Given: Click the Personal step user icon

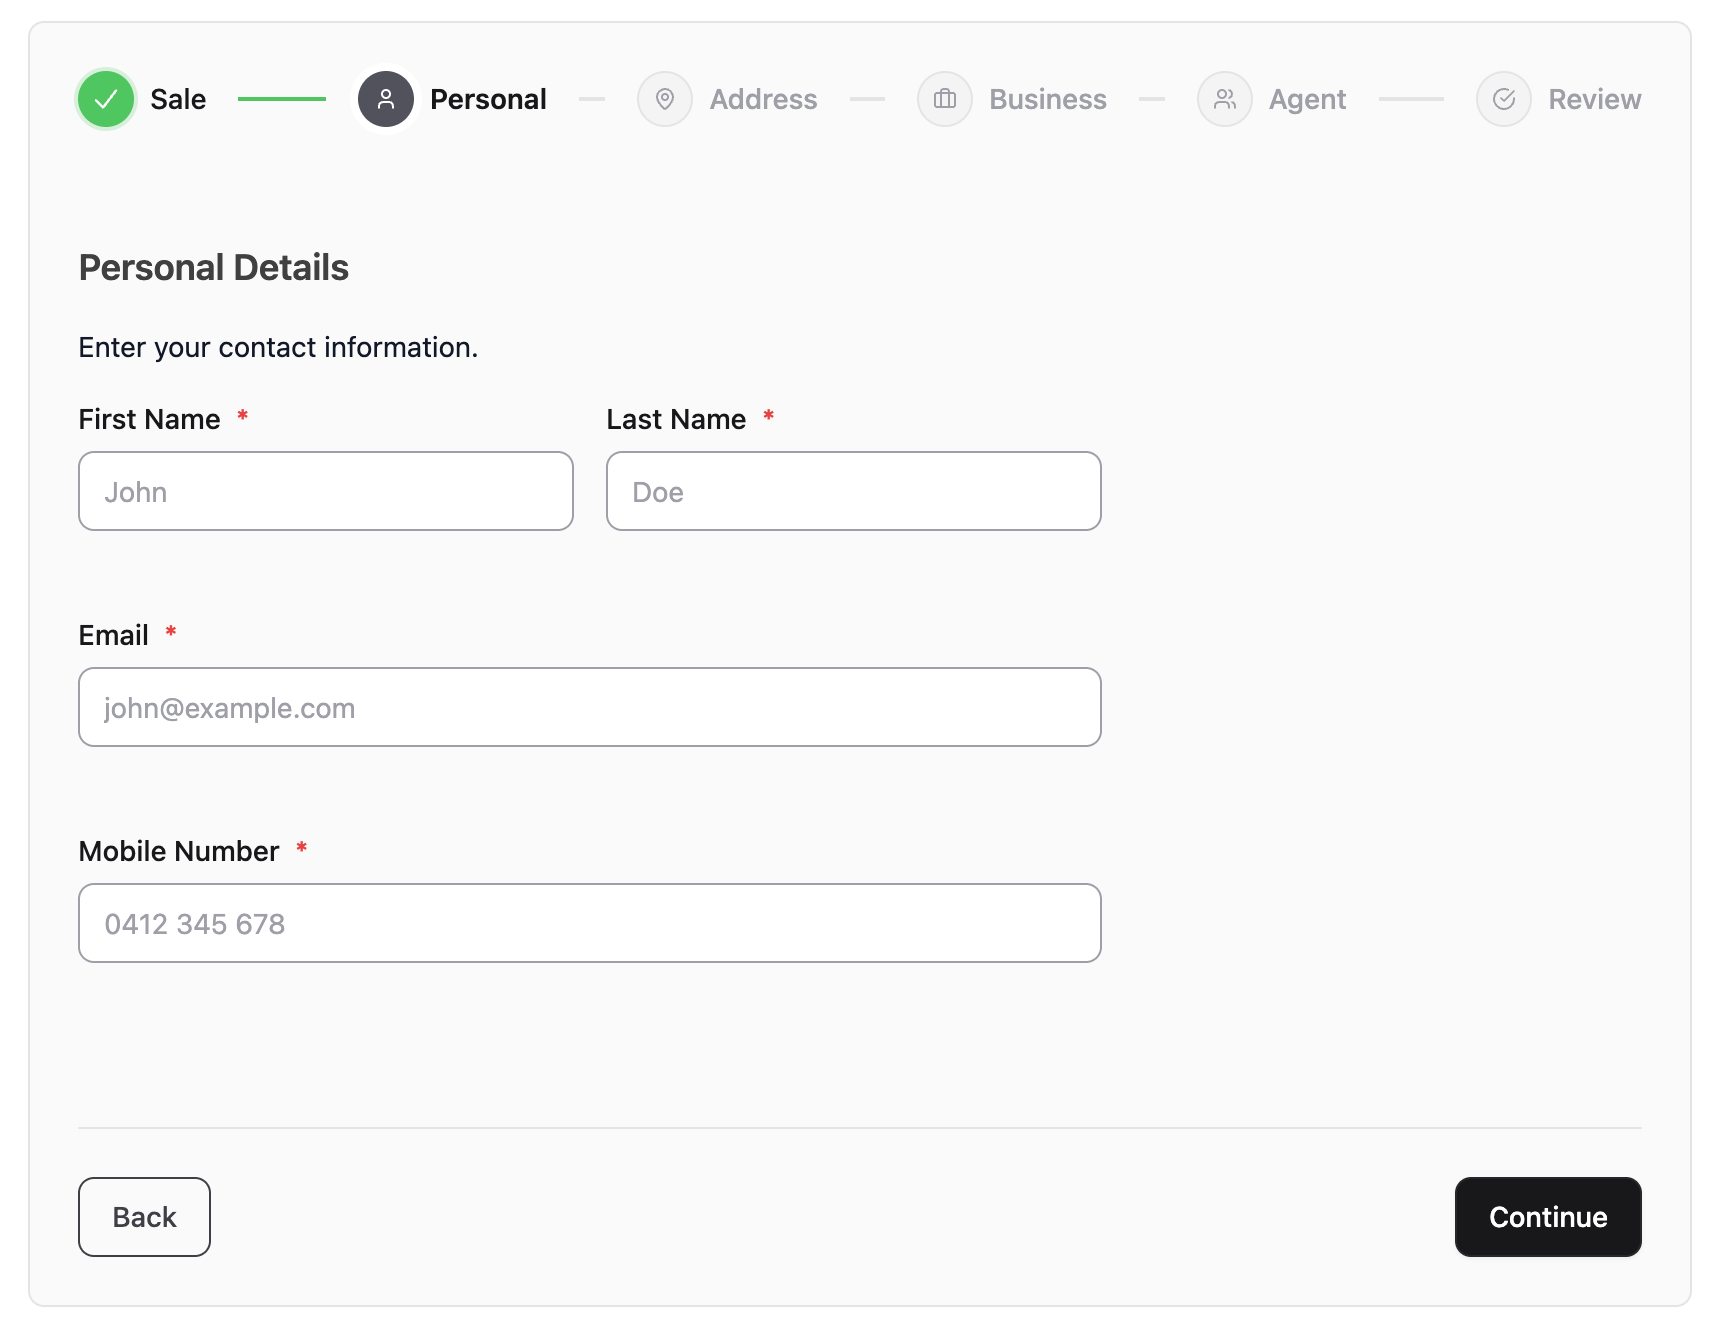Looking at the screenshot, I should (x=386, y=99).
